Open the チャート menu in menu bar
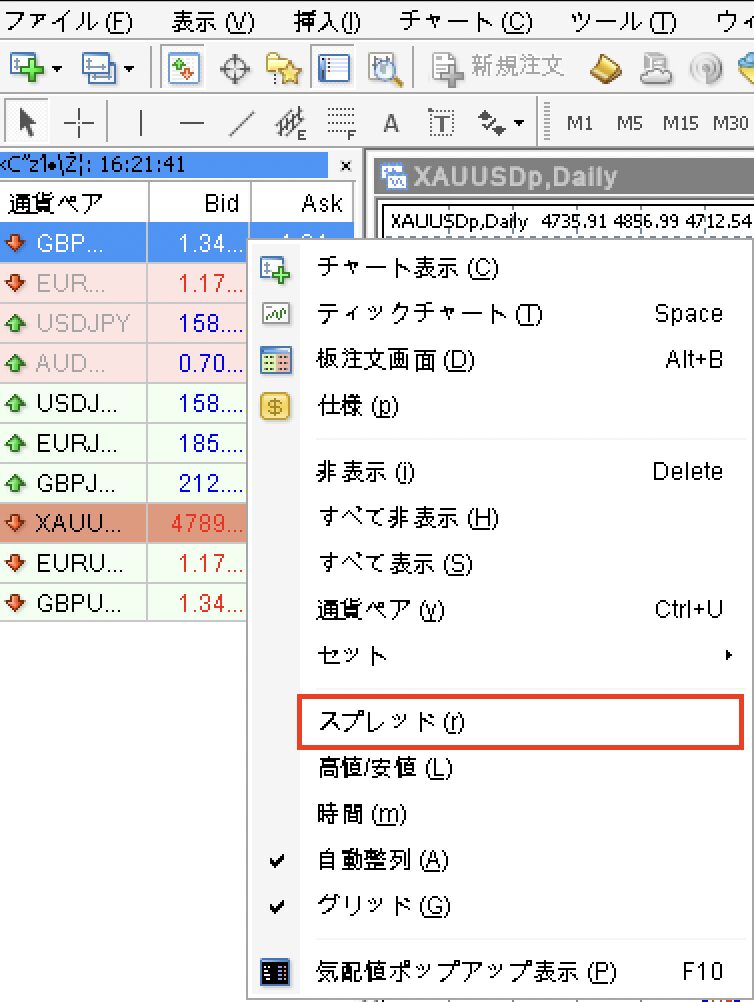The height and width of the screenshot is (1002, 754). click(x=465, y=20)
